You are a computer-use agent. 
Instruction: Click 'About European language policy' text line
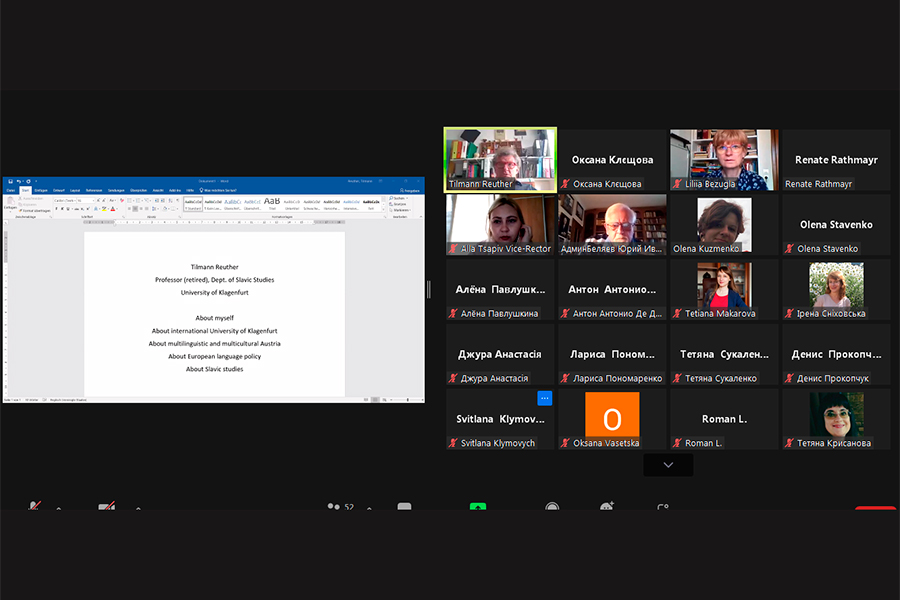(x=215, y=356)
